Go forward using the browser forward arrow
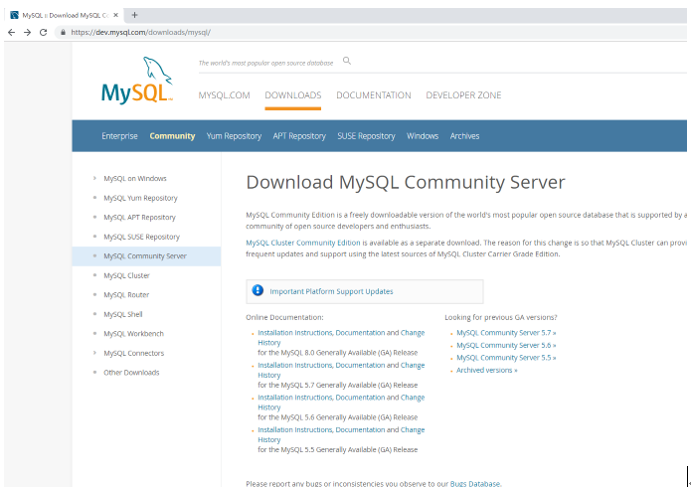This screenshot has height=498, width=691. [27, 32]
